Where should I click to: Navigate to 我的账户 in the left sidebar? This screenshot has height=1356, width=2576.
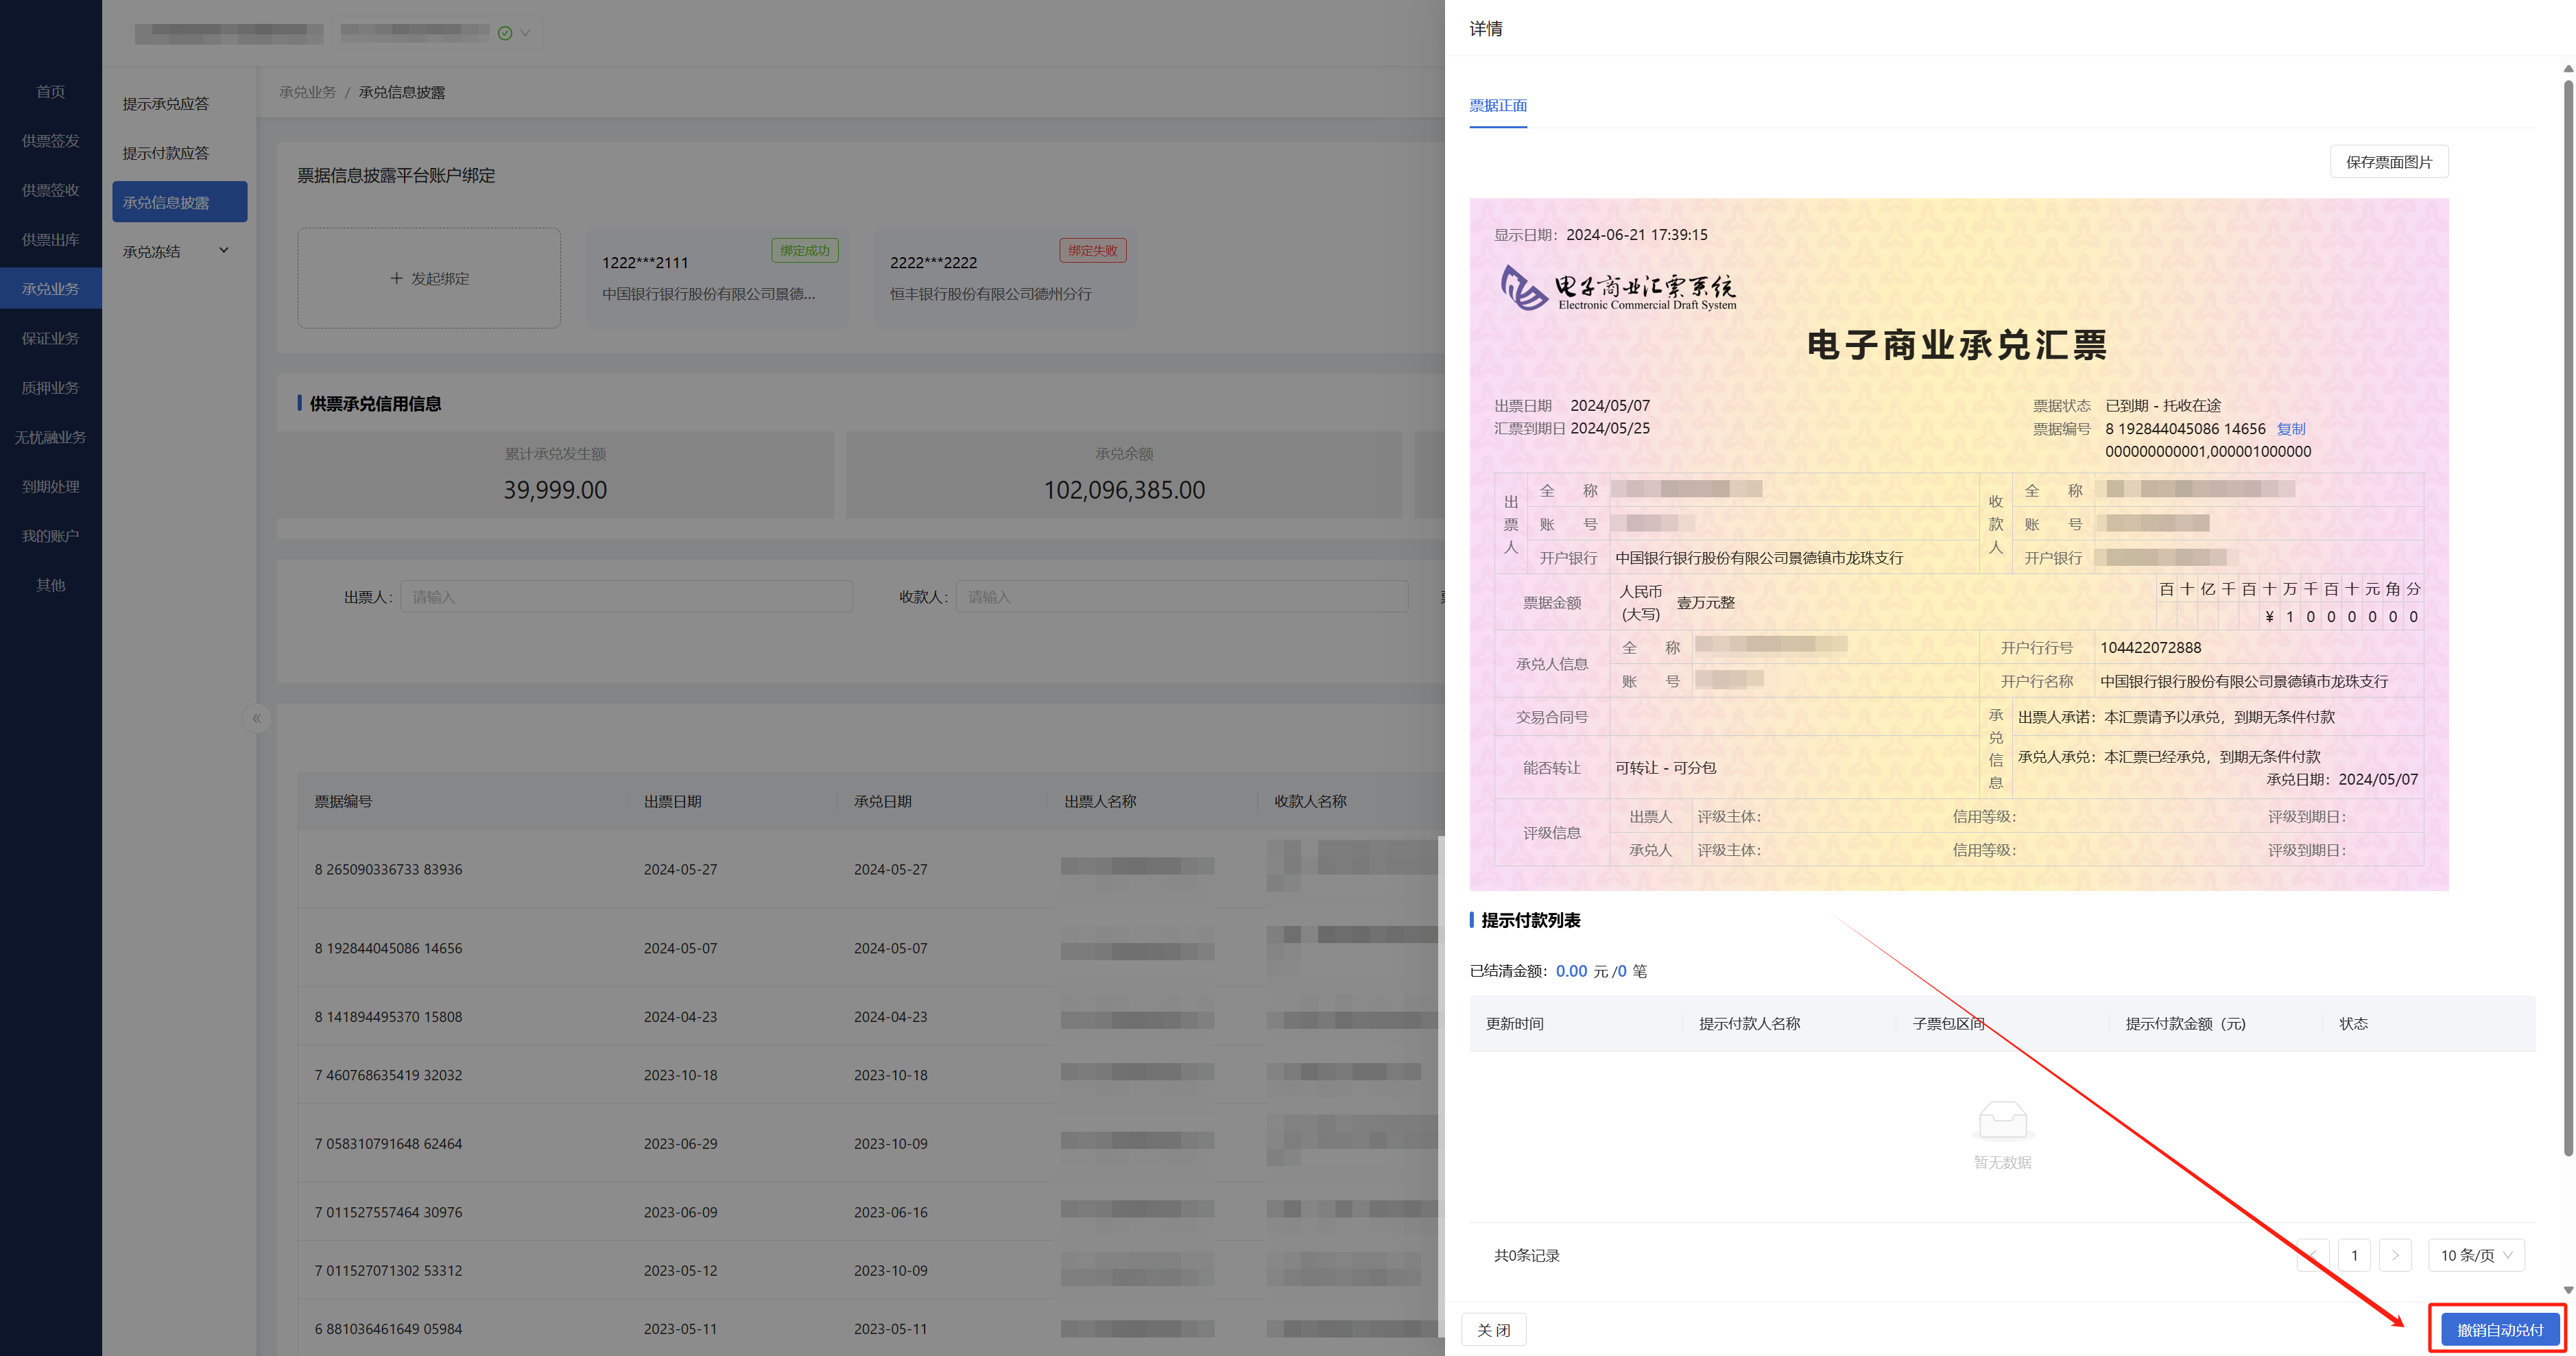pyautogui.click(x=51, y=535)
